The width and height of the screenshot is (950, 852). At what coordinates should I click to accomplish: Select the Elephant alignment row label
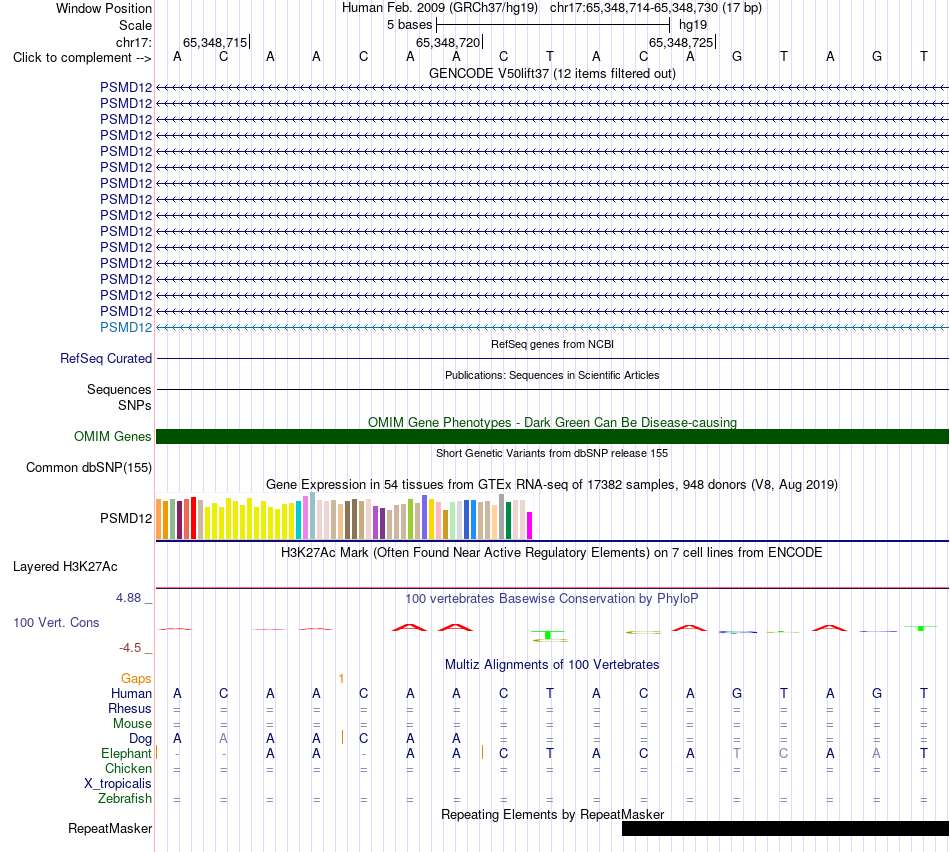point(126,753)
